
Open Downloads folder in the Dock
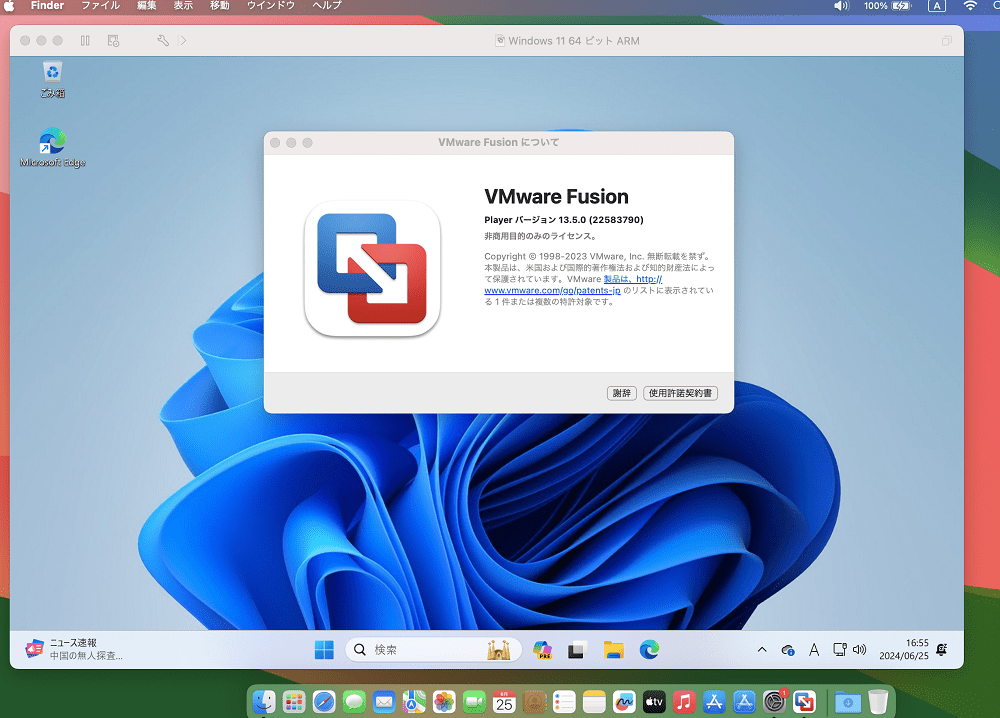coord(848,703)
